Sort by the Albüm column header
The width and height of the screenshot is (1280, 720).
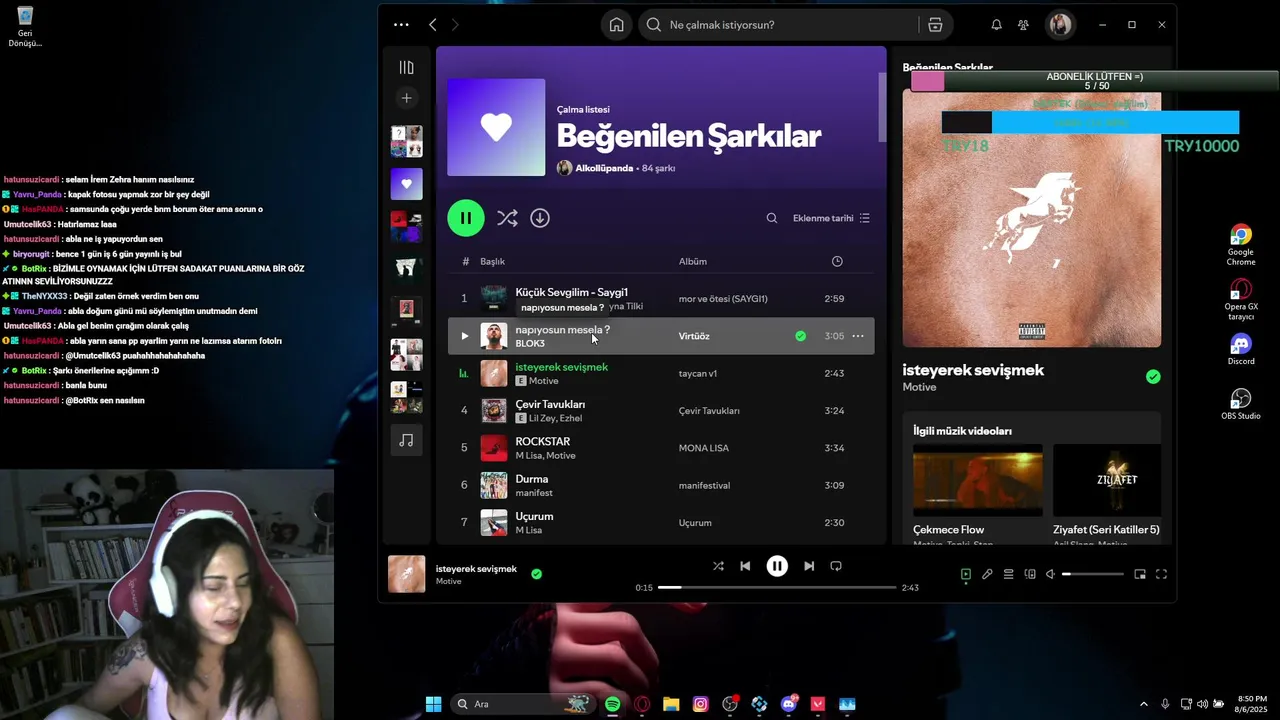point(693,261)
